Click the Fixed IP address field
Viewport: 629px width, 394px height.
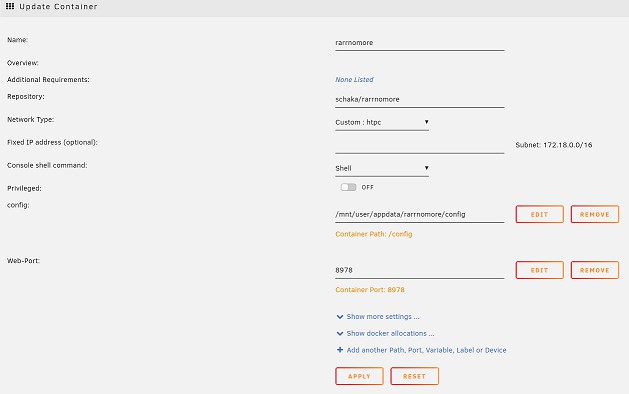tap(420, 146)
